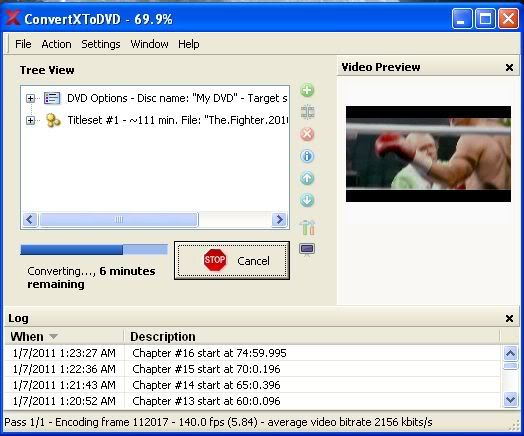
Task: Open the File menu
Action: pyautogui.click(x=23, y=44)
